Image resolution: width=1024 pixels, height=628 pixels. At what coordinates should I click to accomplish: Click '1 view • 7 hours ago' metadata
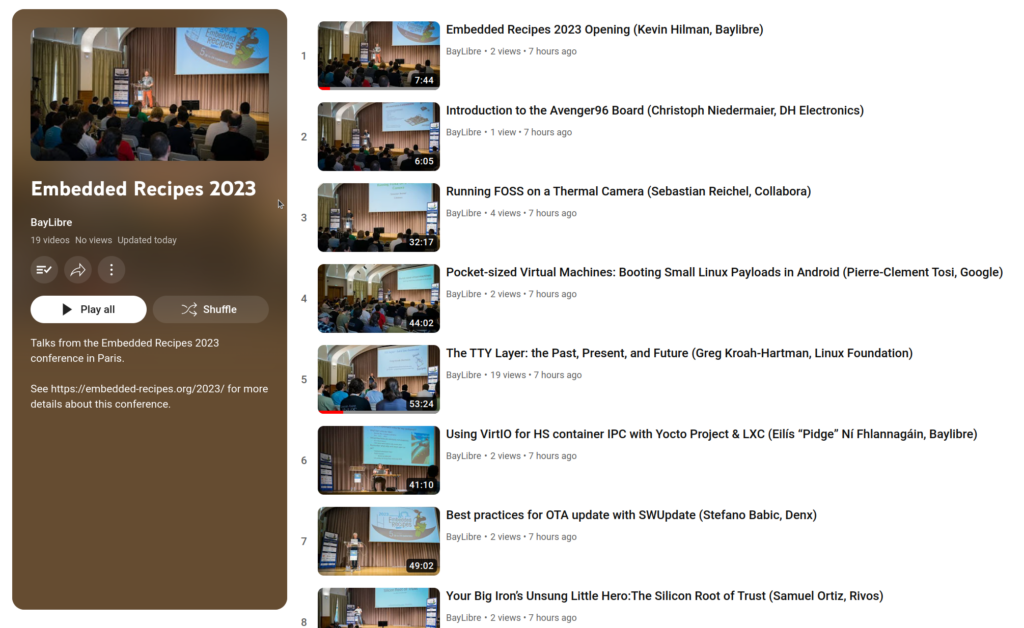[531, 132]
